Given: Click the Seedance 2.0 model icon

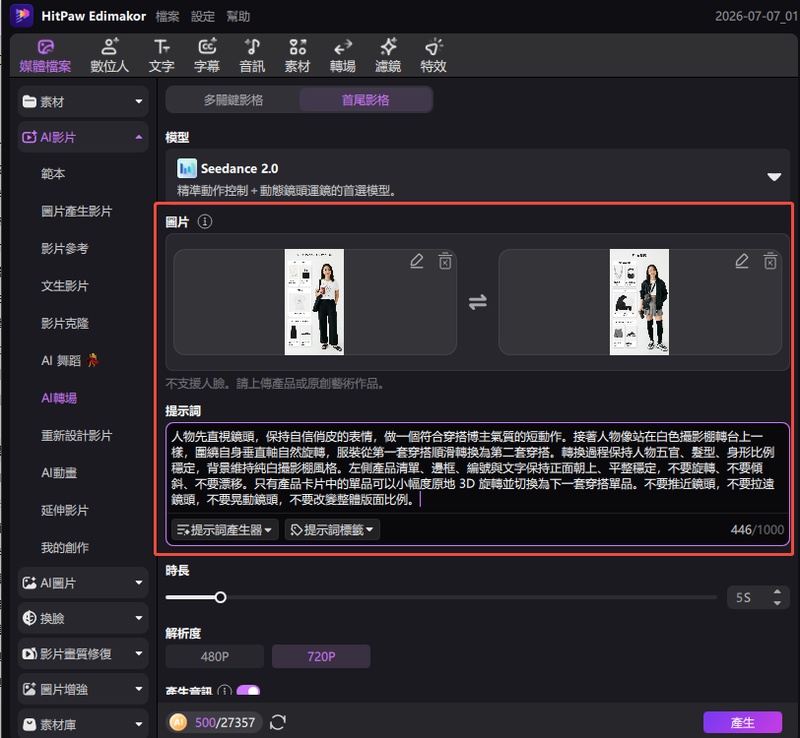Looking at the screenshot, I should (187, 168).
